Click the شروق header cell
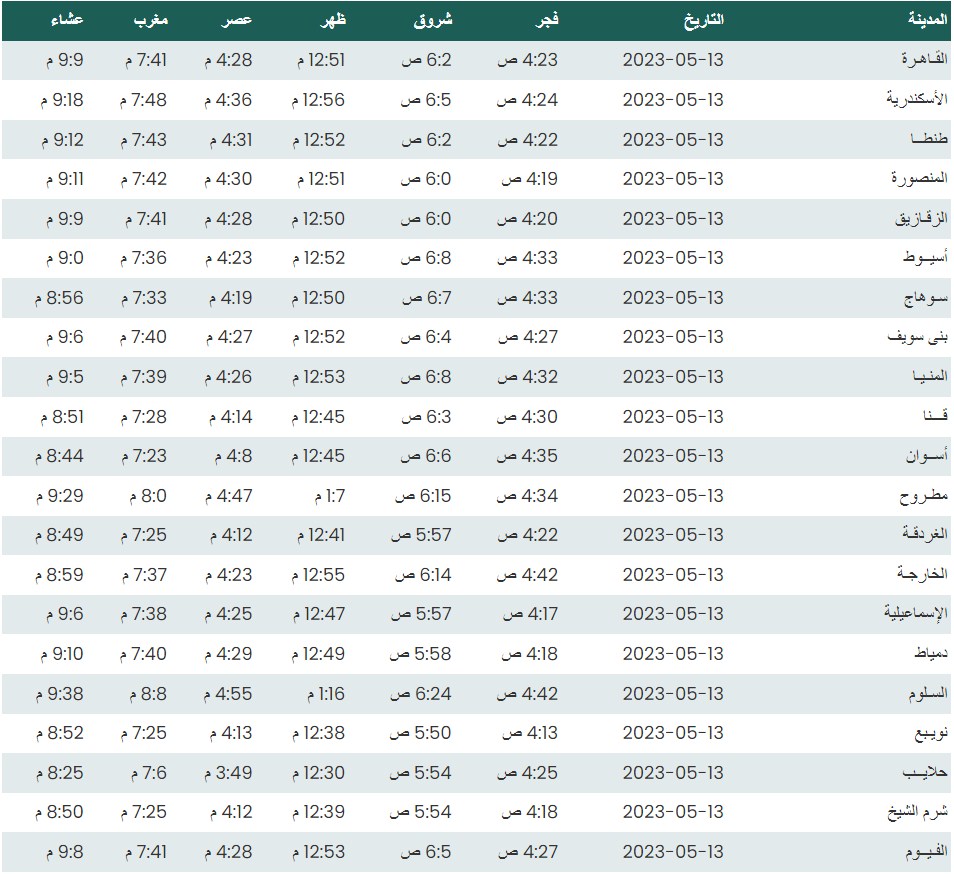 (x=433, y=20)
